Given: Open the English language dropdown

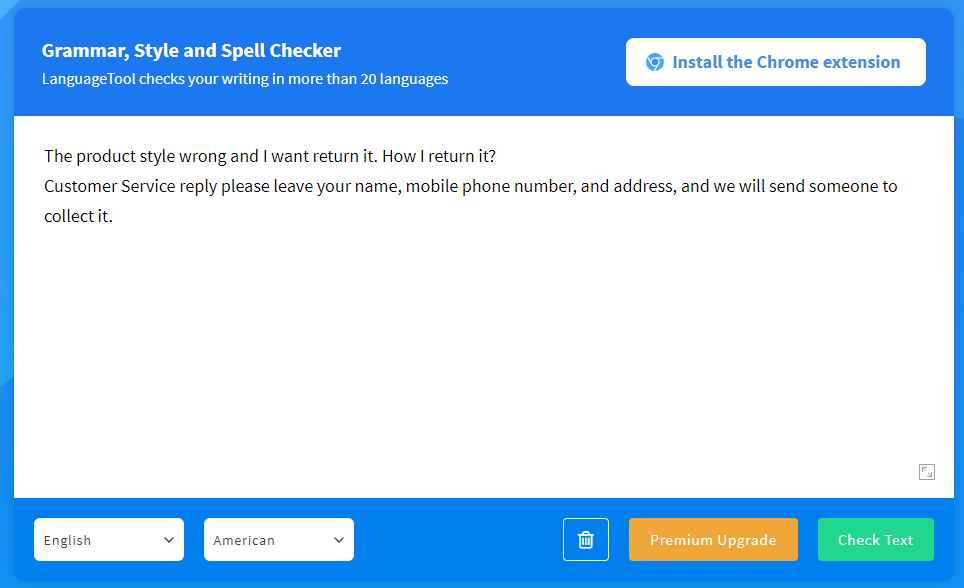Looking at the screenshot, I should [109, 539].
